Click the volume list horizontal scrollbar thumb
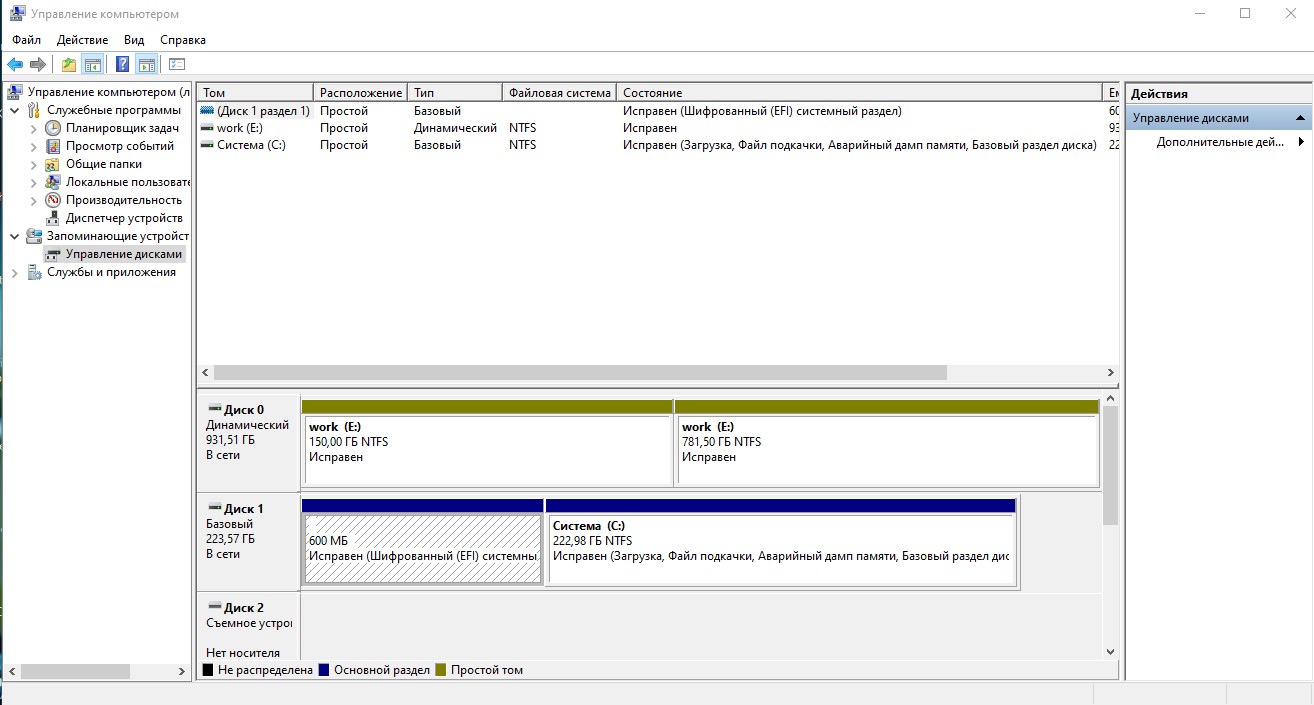This screenshot has width=1314, height=705. click(x=580, y=372)
